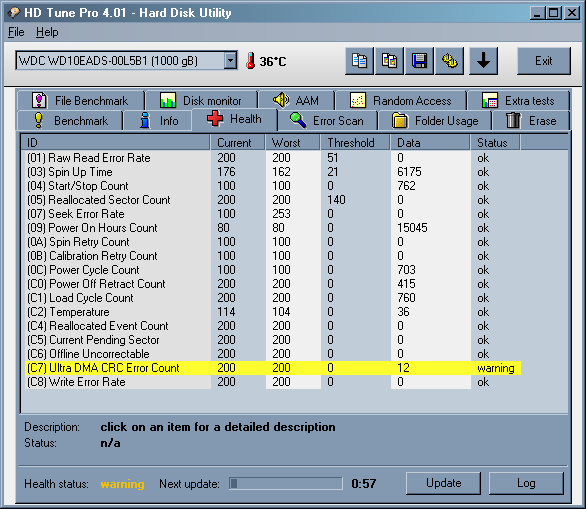Click the Exit button
586x509 pixels.
pos(544,61)
